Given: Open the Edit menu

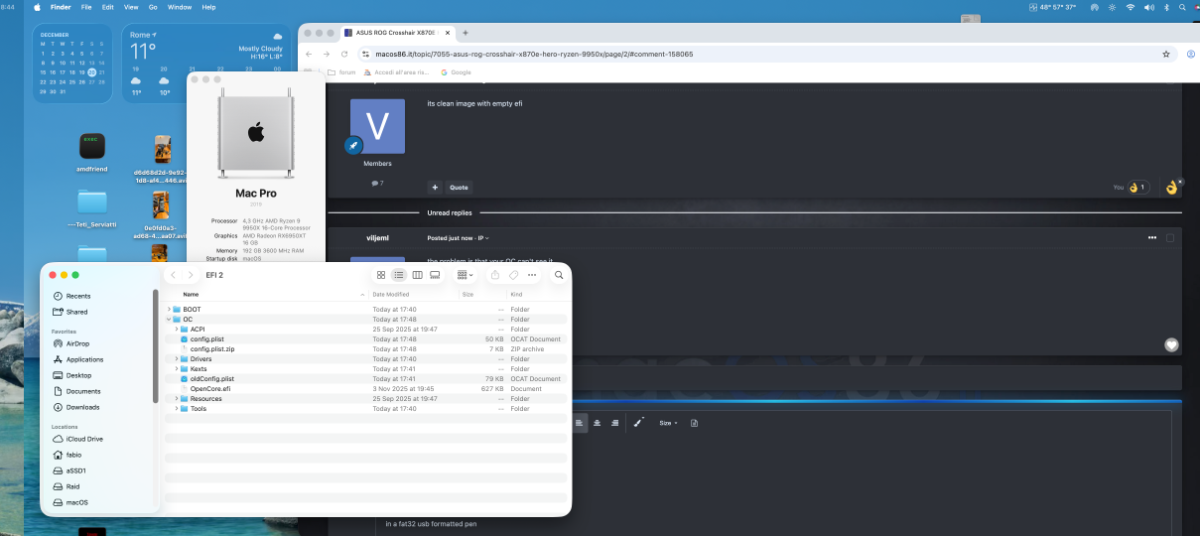Looking at the screenshot, I should (107, 7).
